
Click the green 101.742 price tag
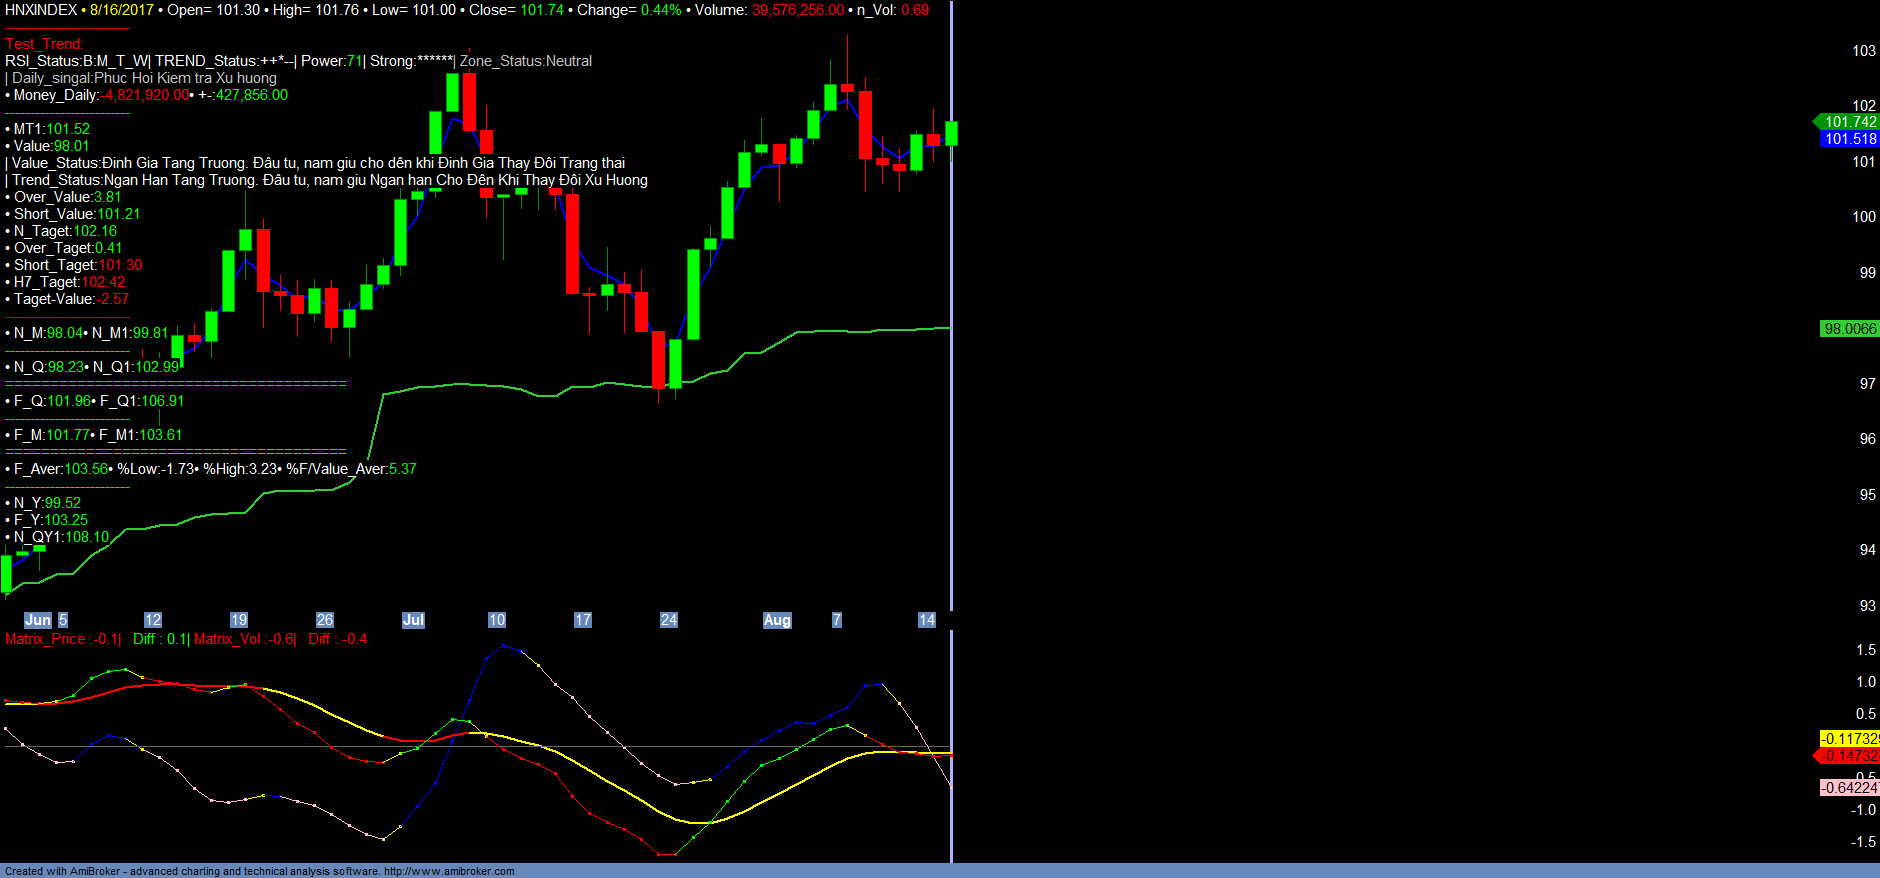click(x=1849, y=122)
